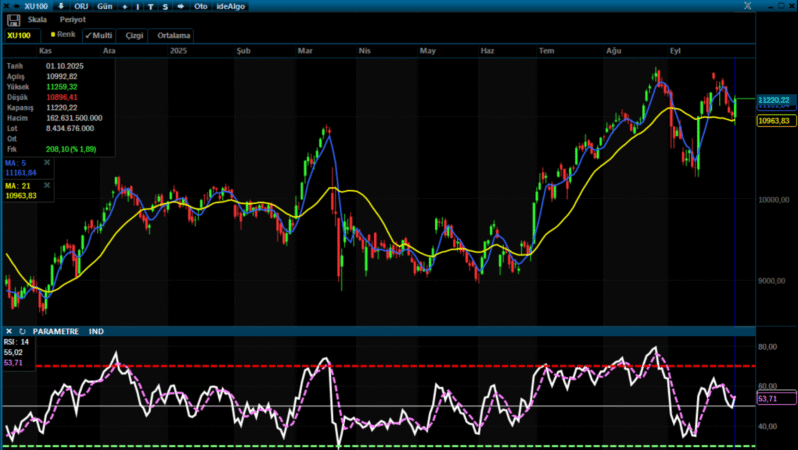Click the S icon in title bar
The image size is (798, 450).
click(x=165, y=6)
